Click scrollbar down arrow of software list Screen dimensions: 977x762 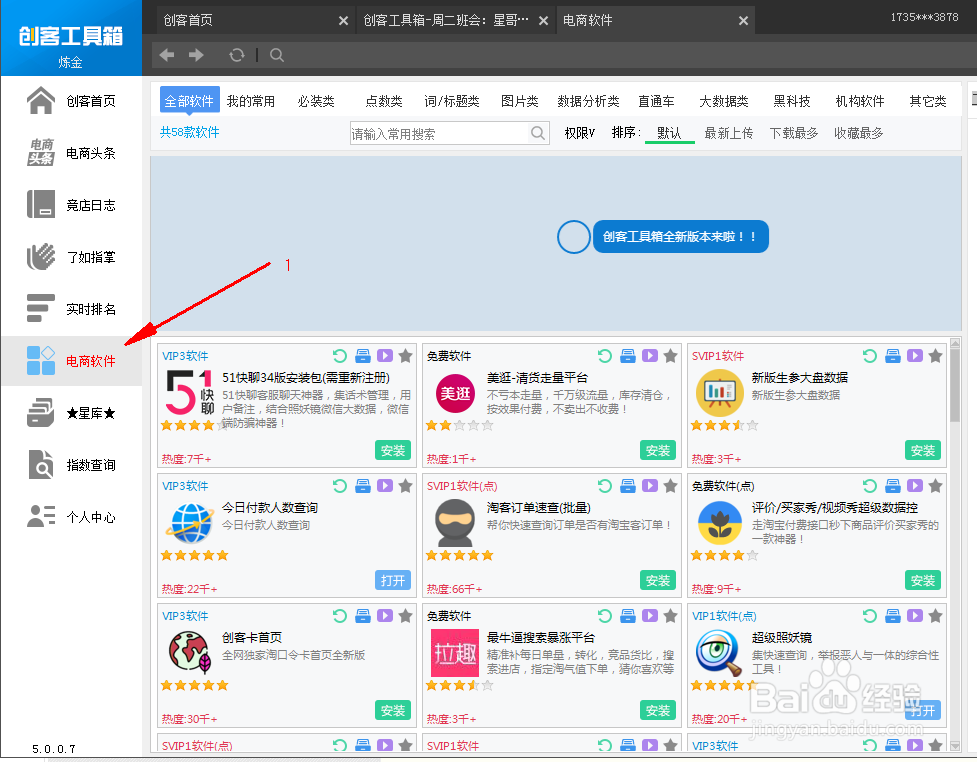955,745
